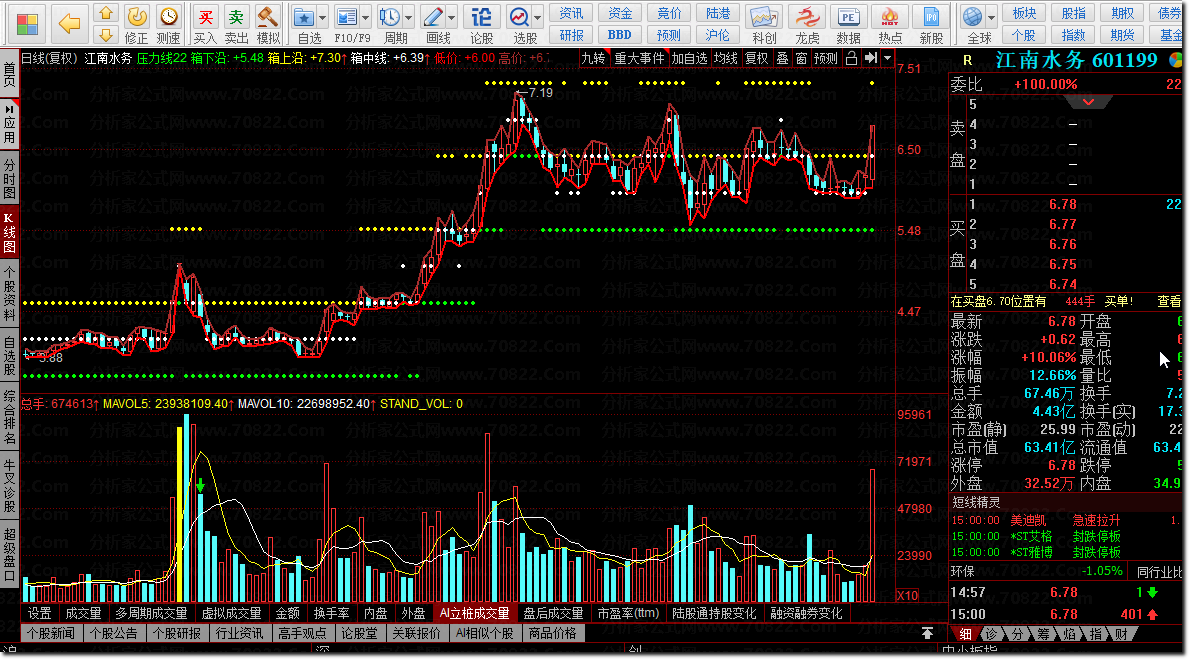Open the 数据 PE icon

(x=848, y=17)
